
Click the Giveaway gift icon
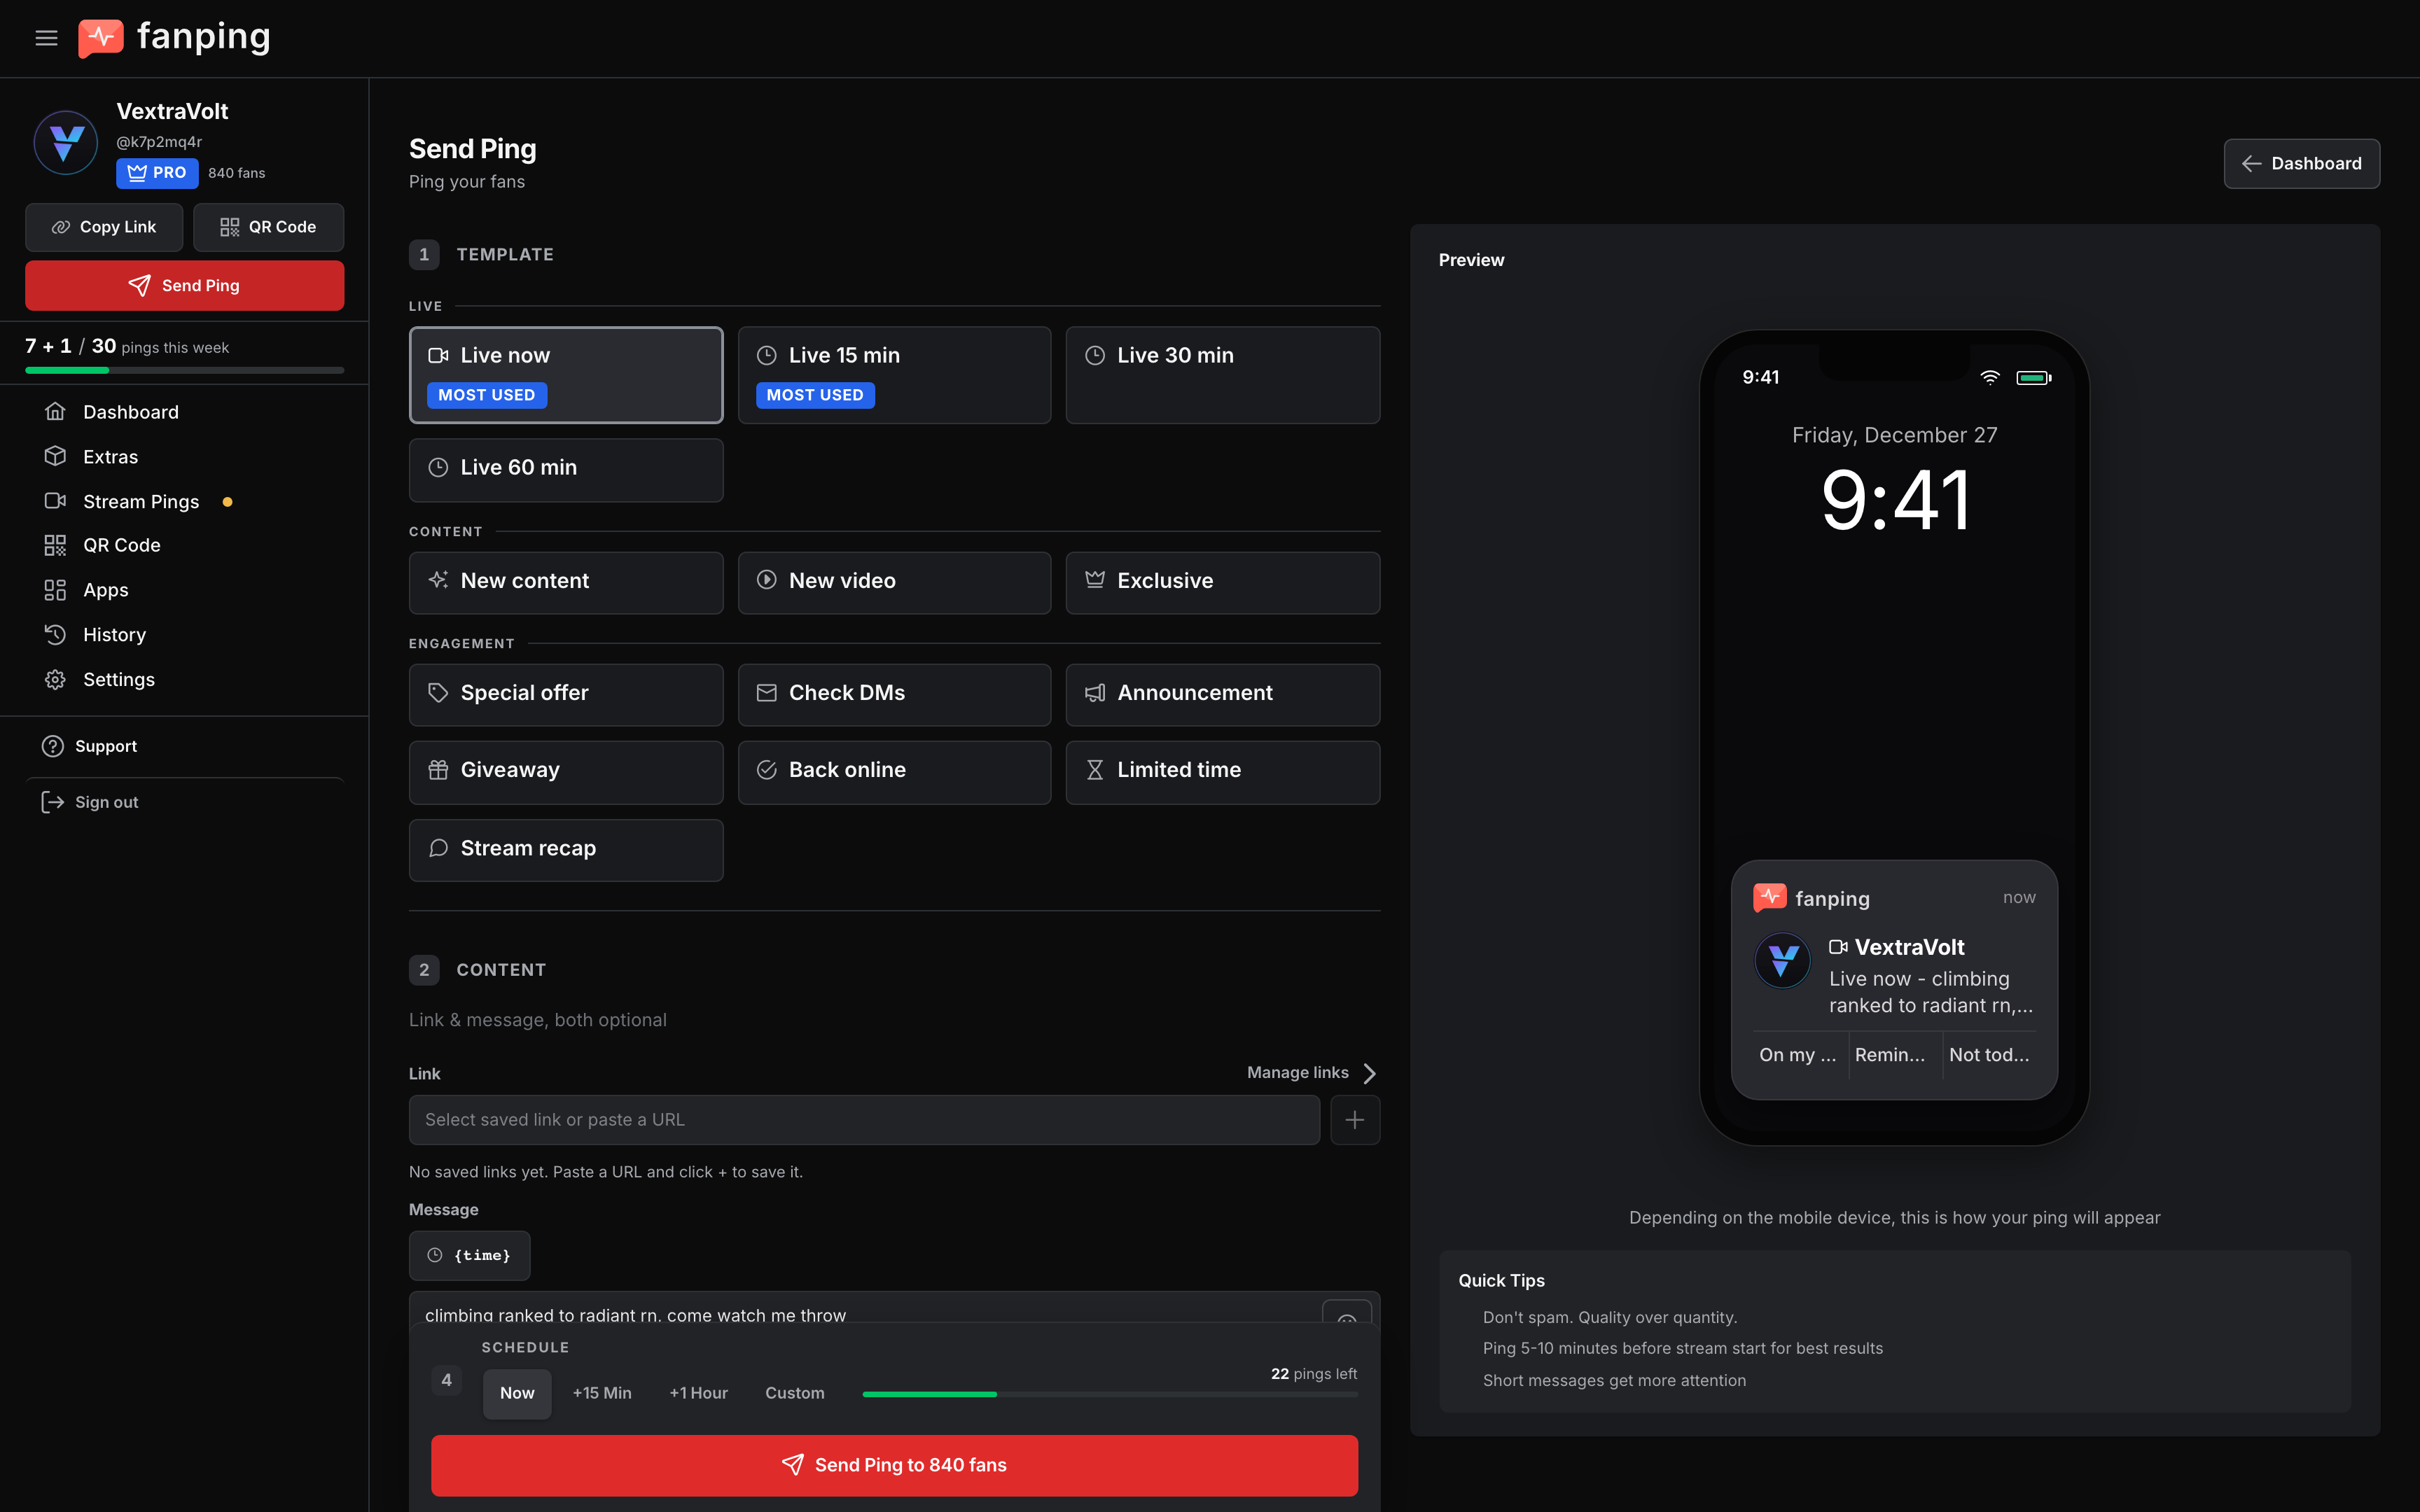click(438, 770)
